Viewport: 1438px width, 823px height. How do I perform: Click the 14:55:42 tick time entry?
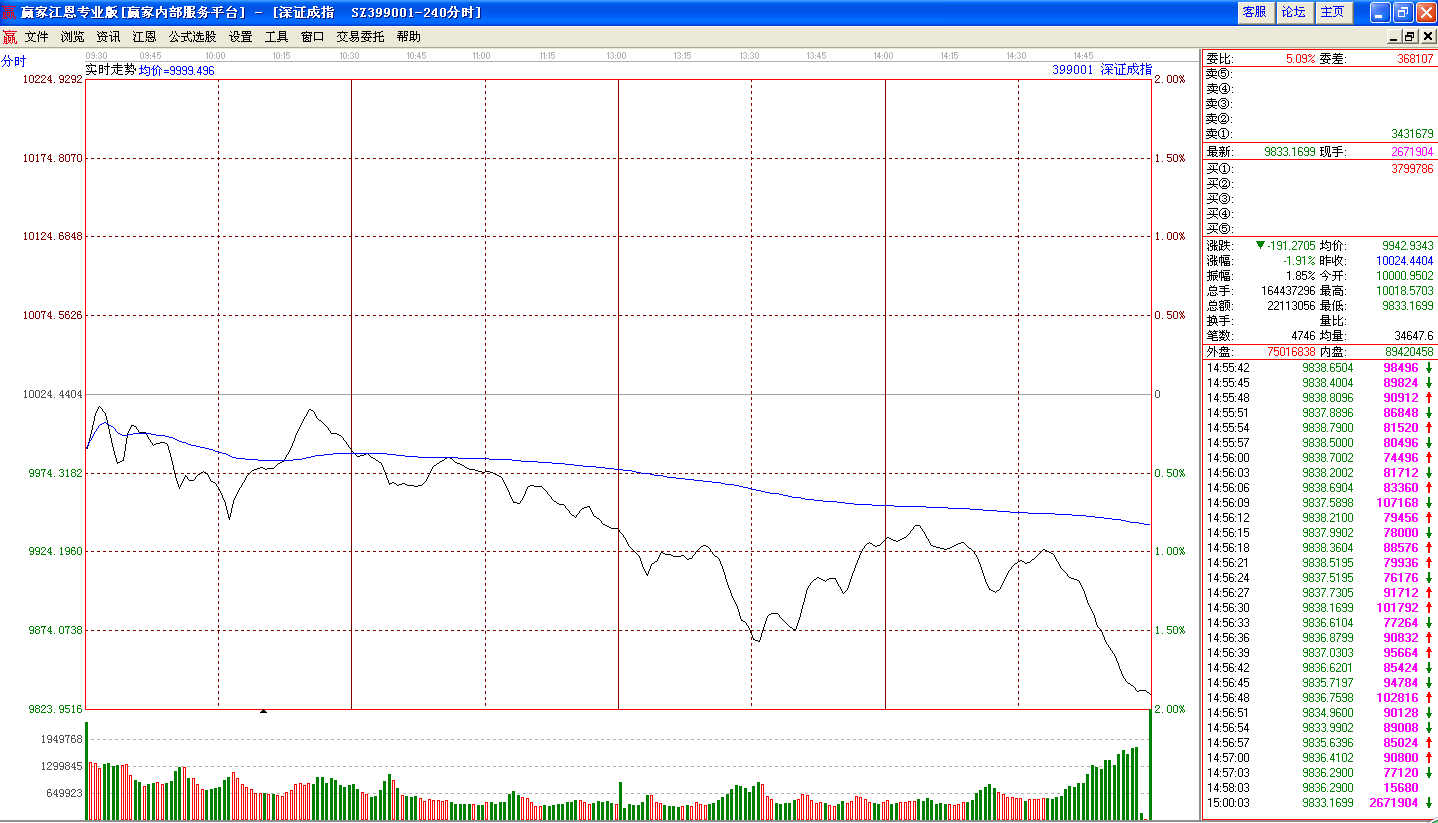point(1228,368)
